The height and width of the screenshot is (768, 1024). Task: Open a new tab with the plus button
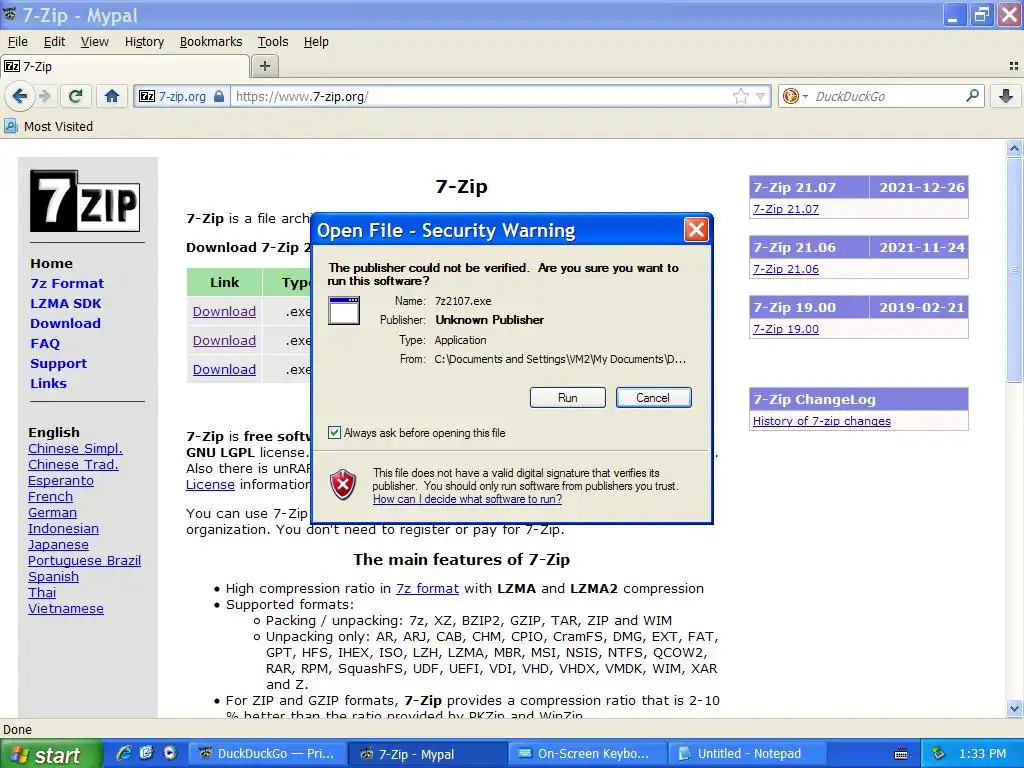[264, 66]
